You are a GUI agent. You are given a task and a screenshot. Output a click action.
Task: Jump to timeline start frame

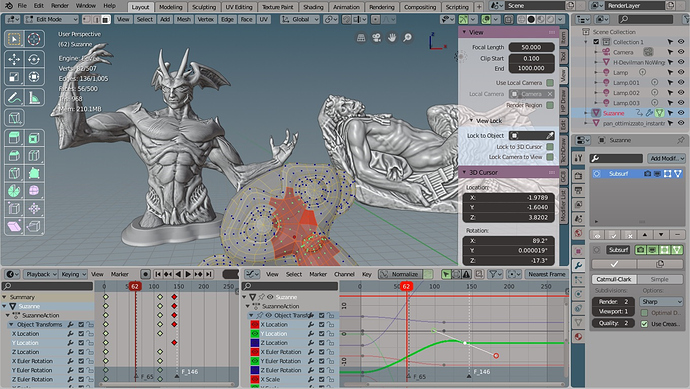[158, 274]
